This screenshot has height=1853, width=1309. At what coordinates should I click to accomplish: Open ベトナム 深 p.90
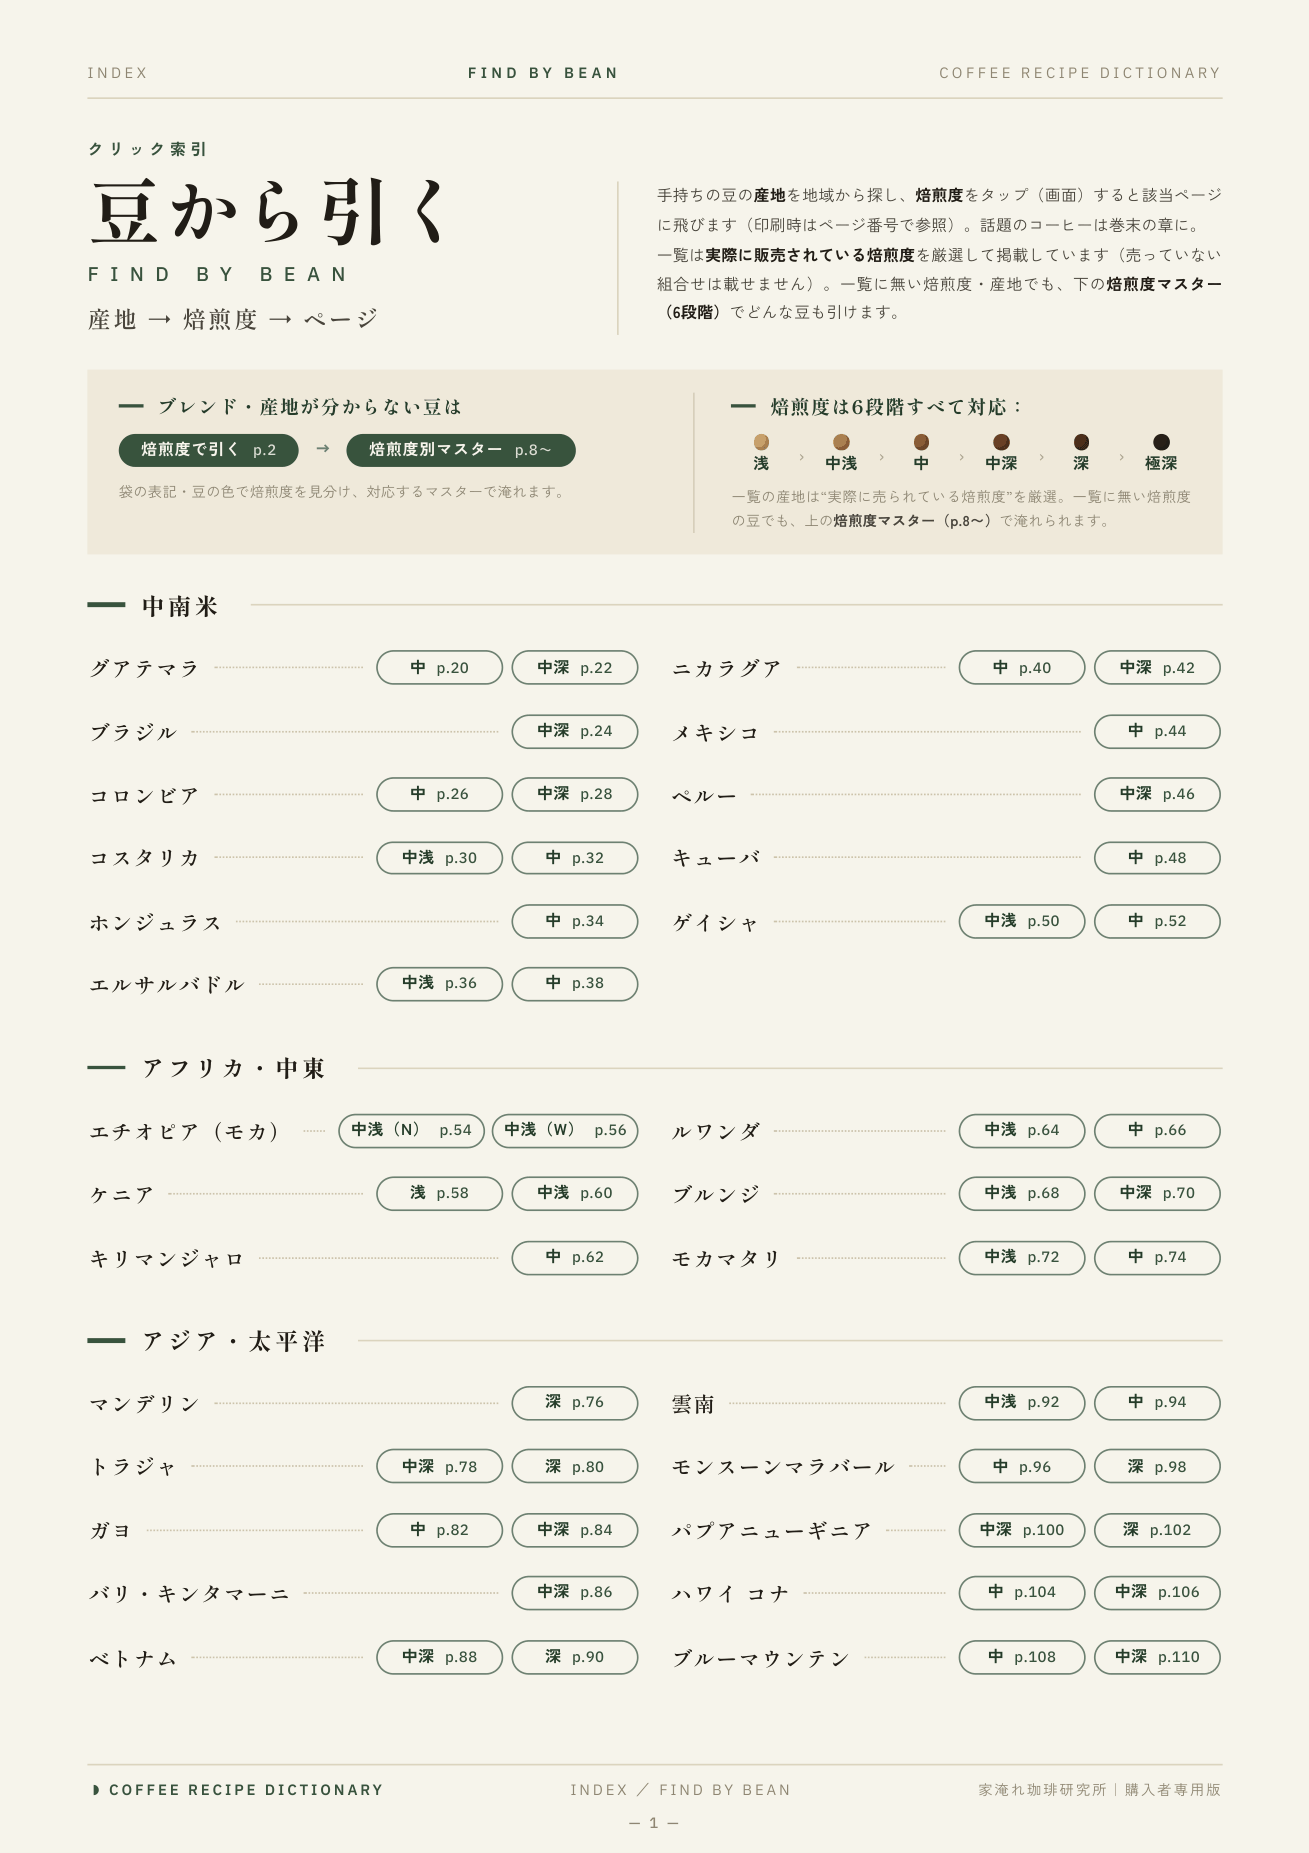pyautogui.click(x=575, y=1657)
